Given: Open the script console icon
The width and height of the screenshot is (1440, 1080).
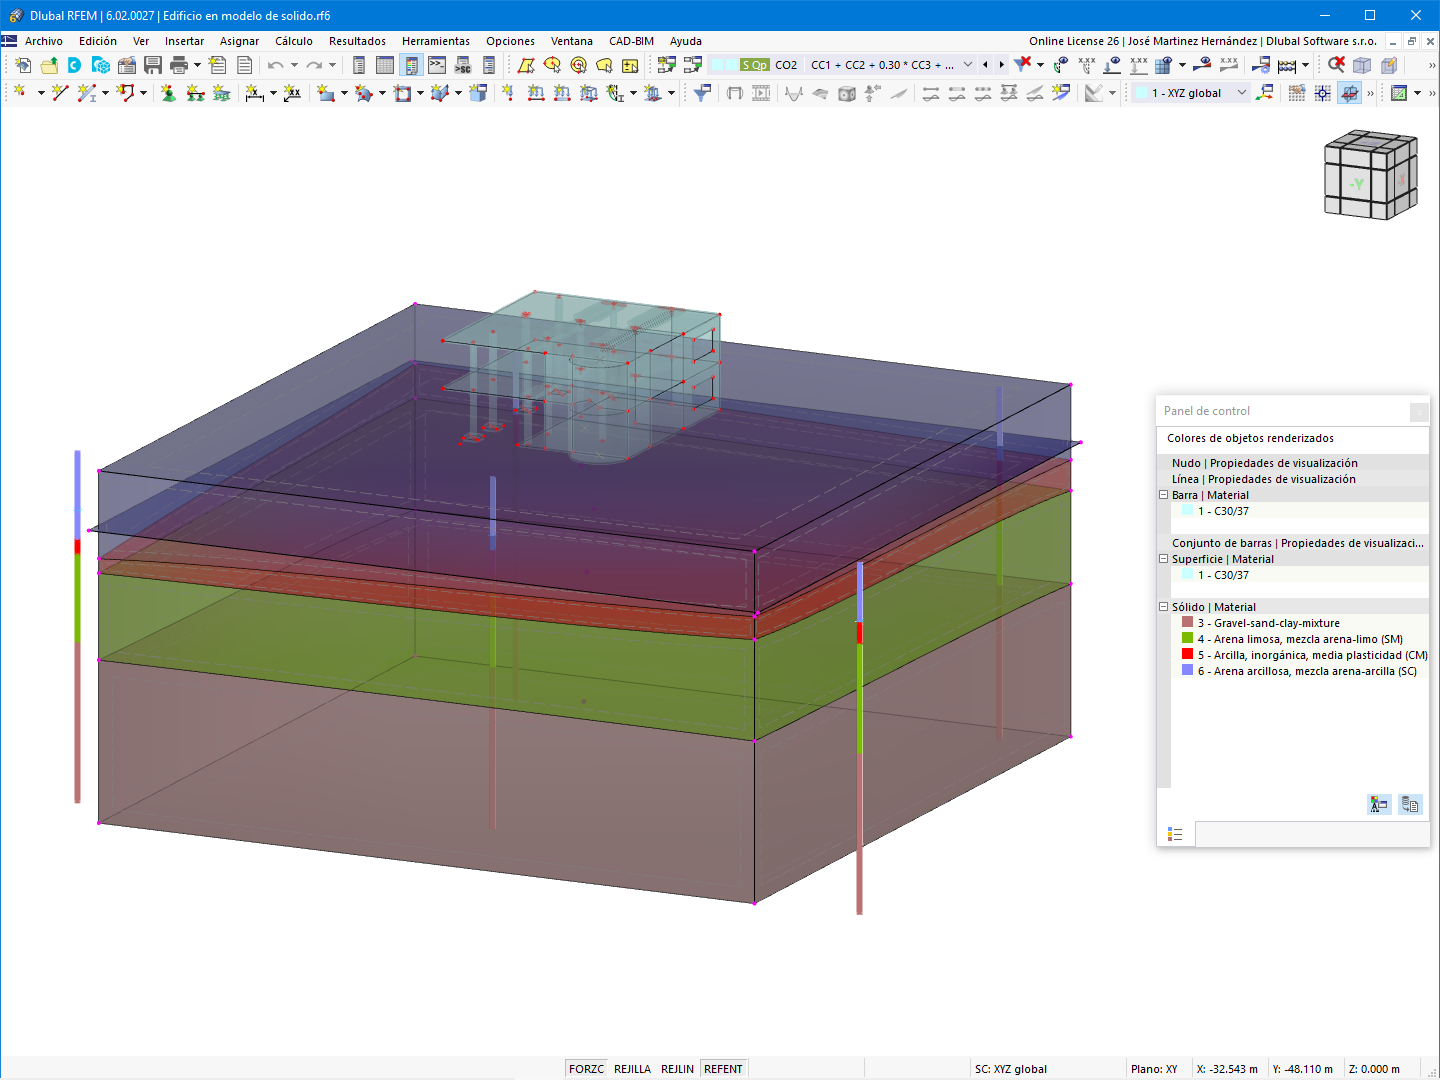Looking at the screenshot, I should (437, 65).
